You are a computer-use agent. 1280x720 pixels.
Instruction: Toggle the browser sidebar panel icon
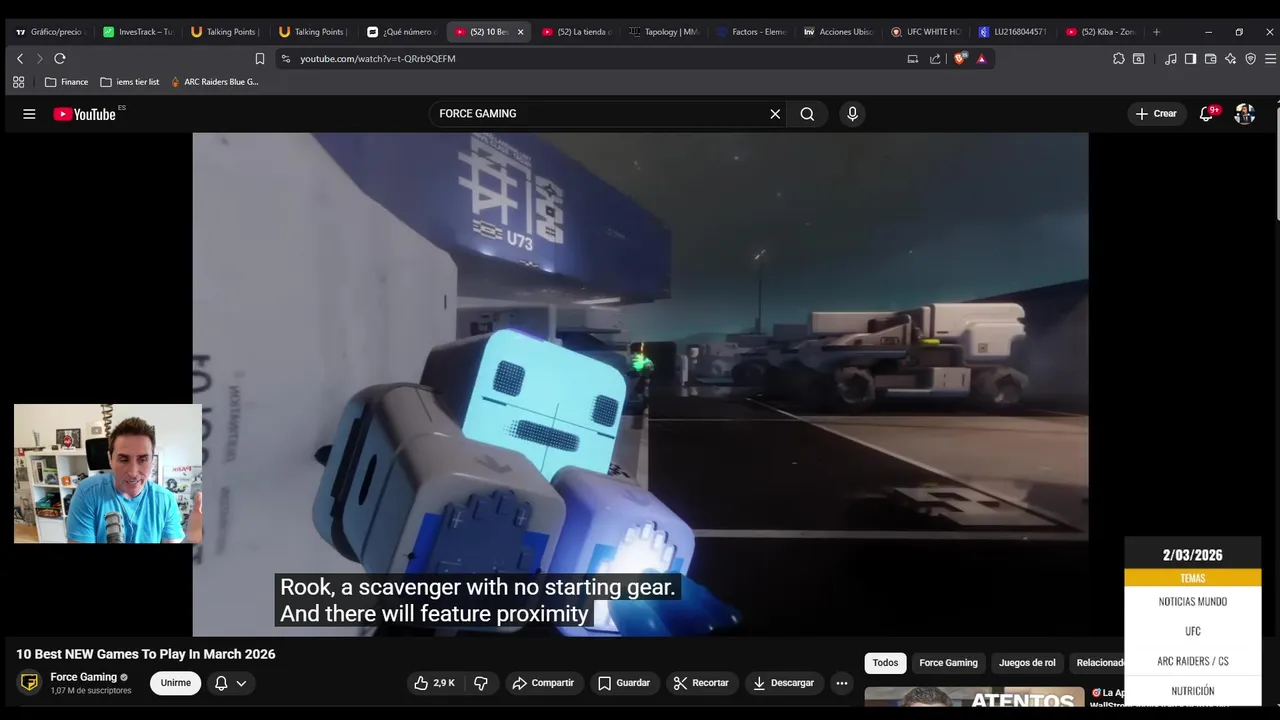tap(1190, 59)
